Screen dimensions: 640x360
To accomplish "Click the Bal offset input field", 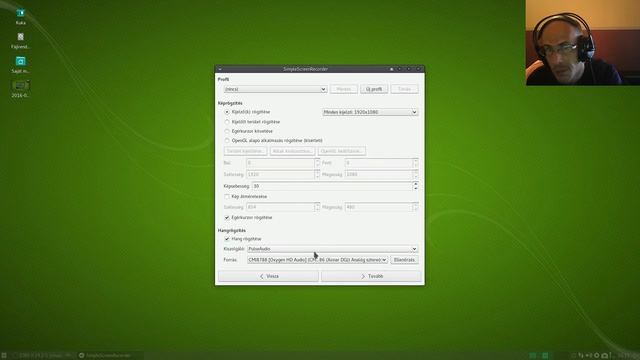I will 280,163.
